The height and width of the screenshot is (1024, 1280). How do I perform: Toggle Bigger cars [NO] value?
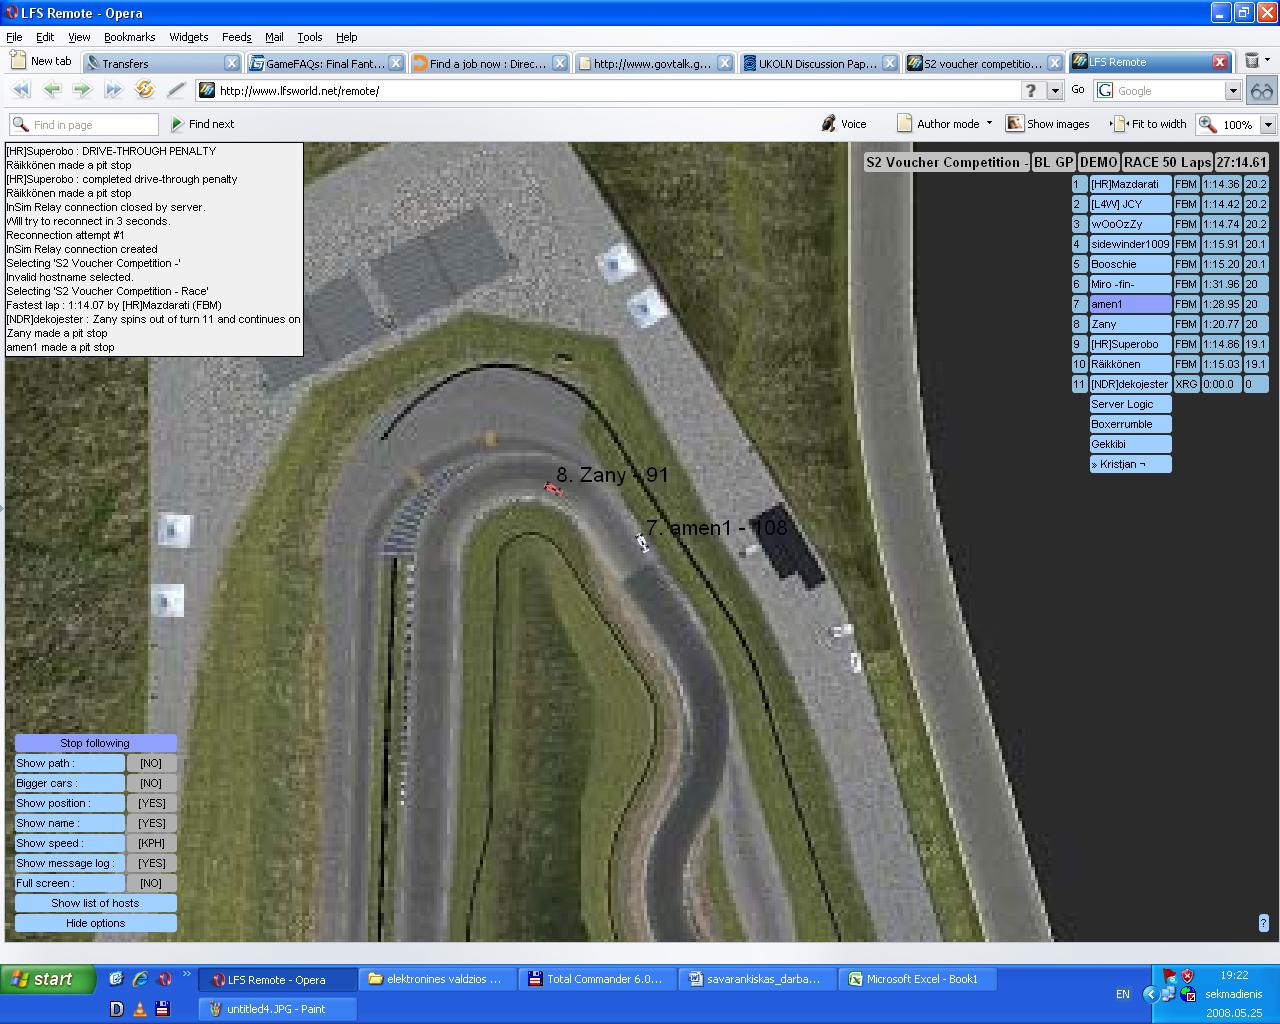point(151,783)
